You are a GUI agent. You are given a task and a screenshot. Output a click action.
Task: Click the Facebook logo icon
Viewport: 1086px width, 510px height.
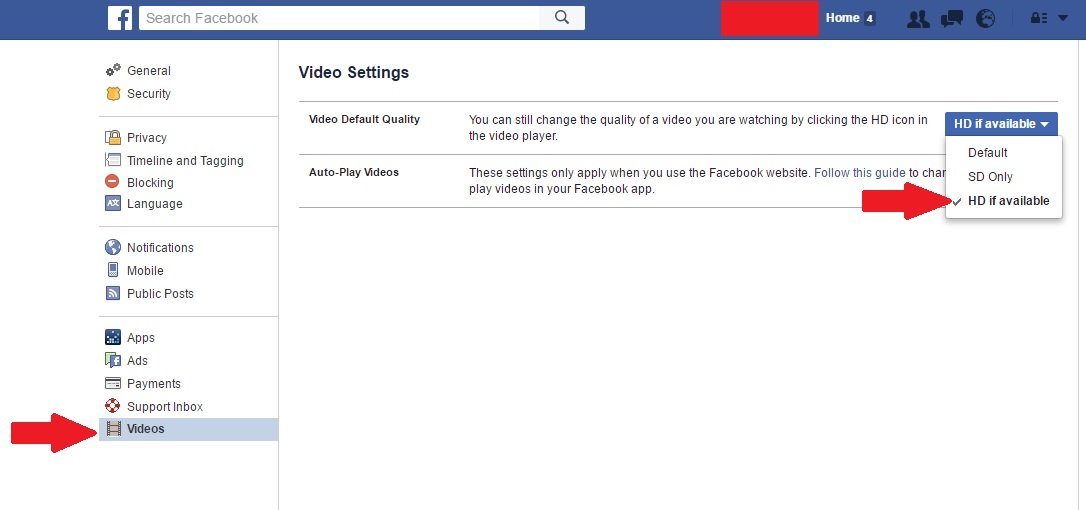click(120, 18)
